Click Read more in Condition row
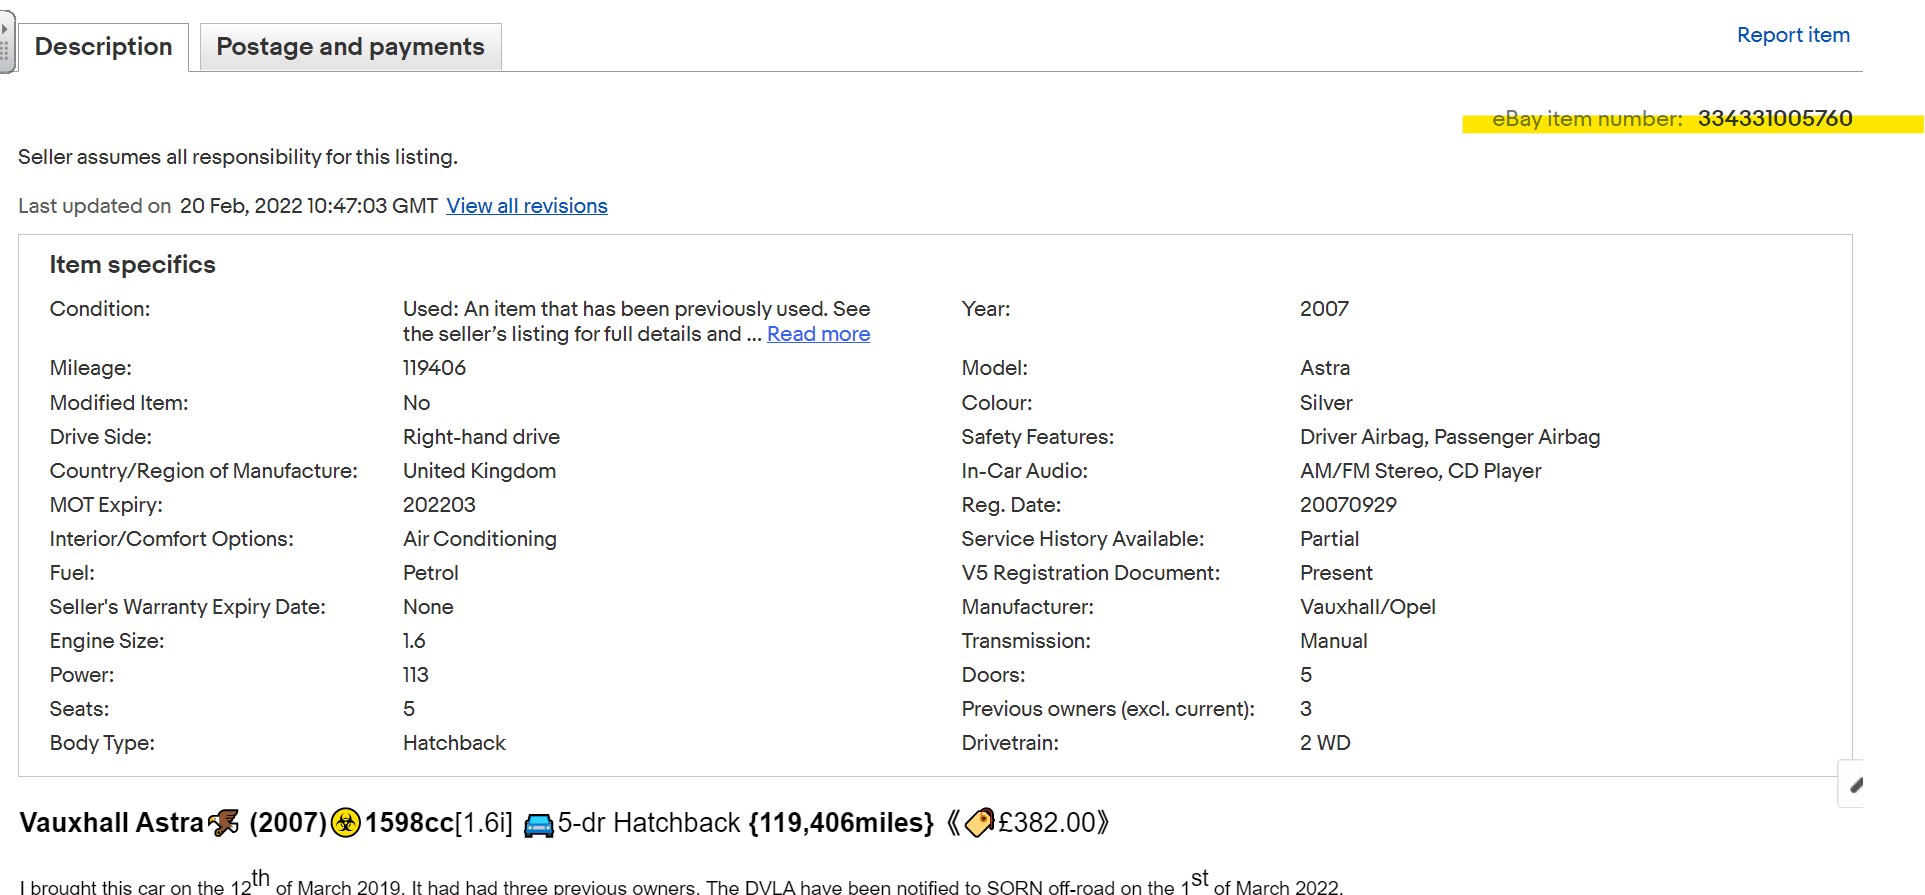The height and width of the screenshot is (895, 1925). [817, 334]
